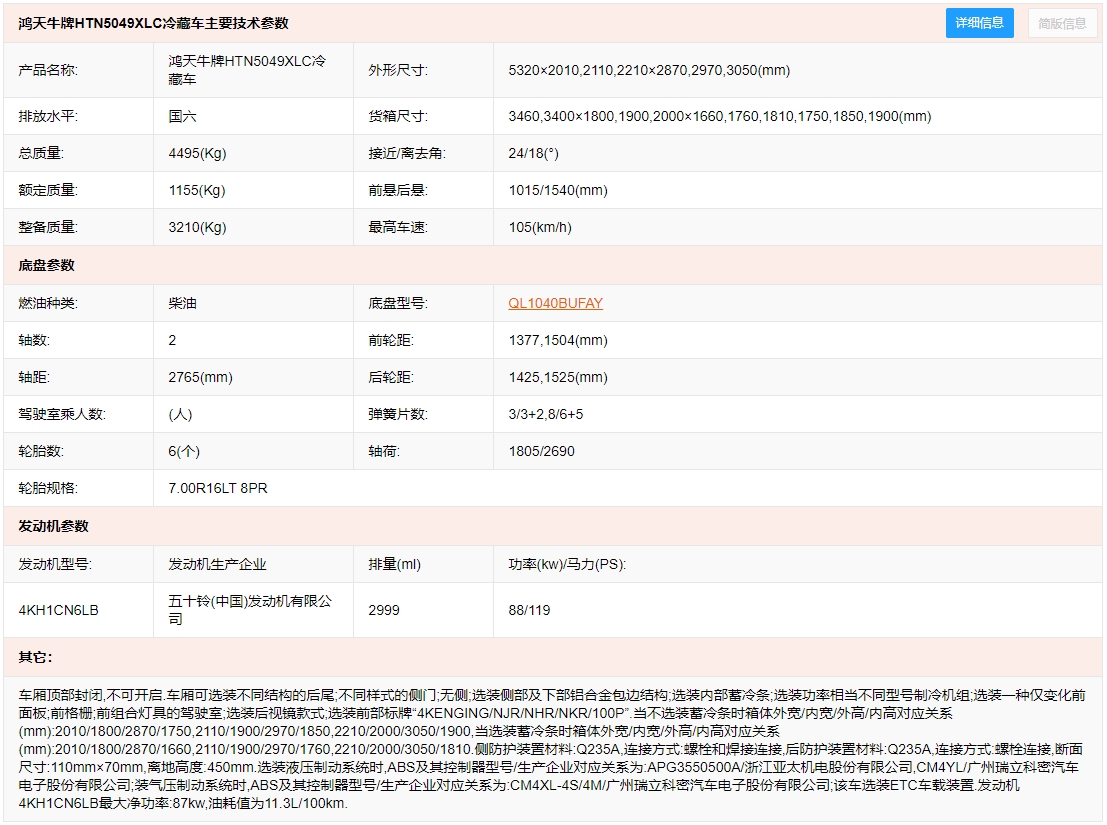The image size is (1107, 825).
Task: Click the 前轮距 label
Action: (391, 340)
